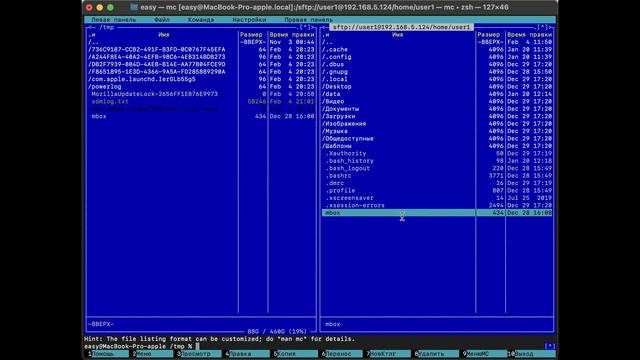Sort right panel by Имя column header
This screenshot has height=360, width=640.
397,35
